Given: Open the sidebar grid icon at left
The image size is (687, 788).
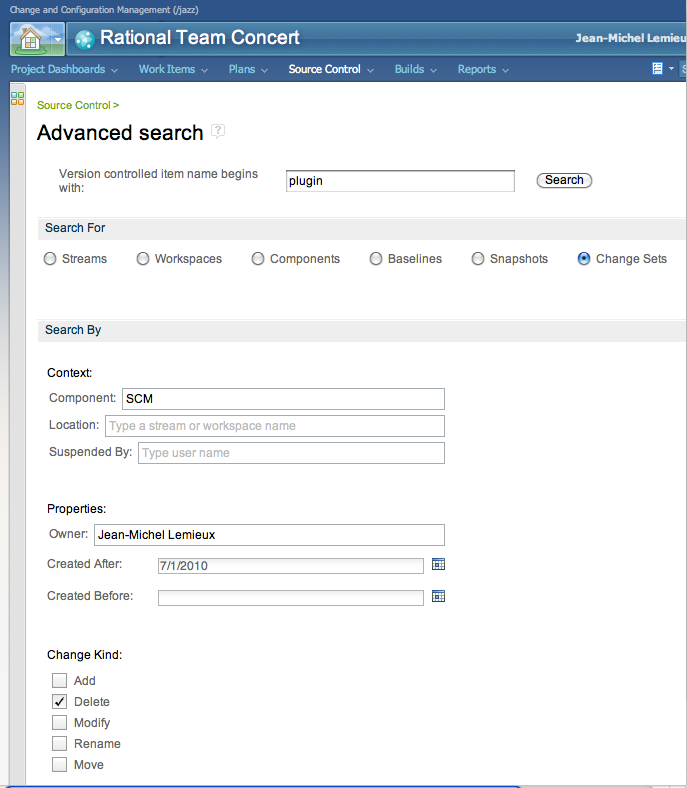Looking at the screenshot, I should coord(17,98).
